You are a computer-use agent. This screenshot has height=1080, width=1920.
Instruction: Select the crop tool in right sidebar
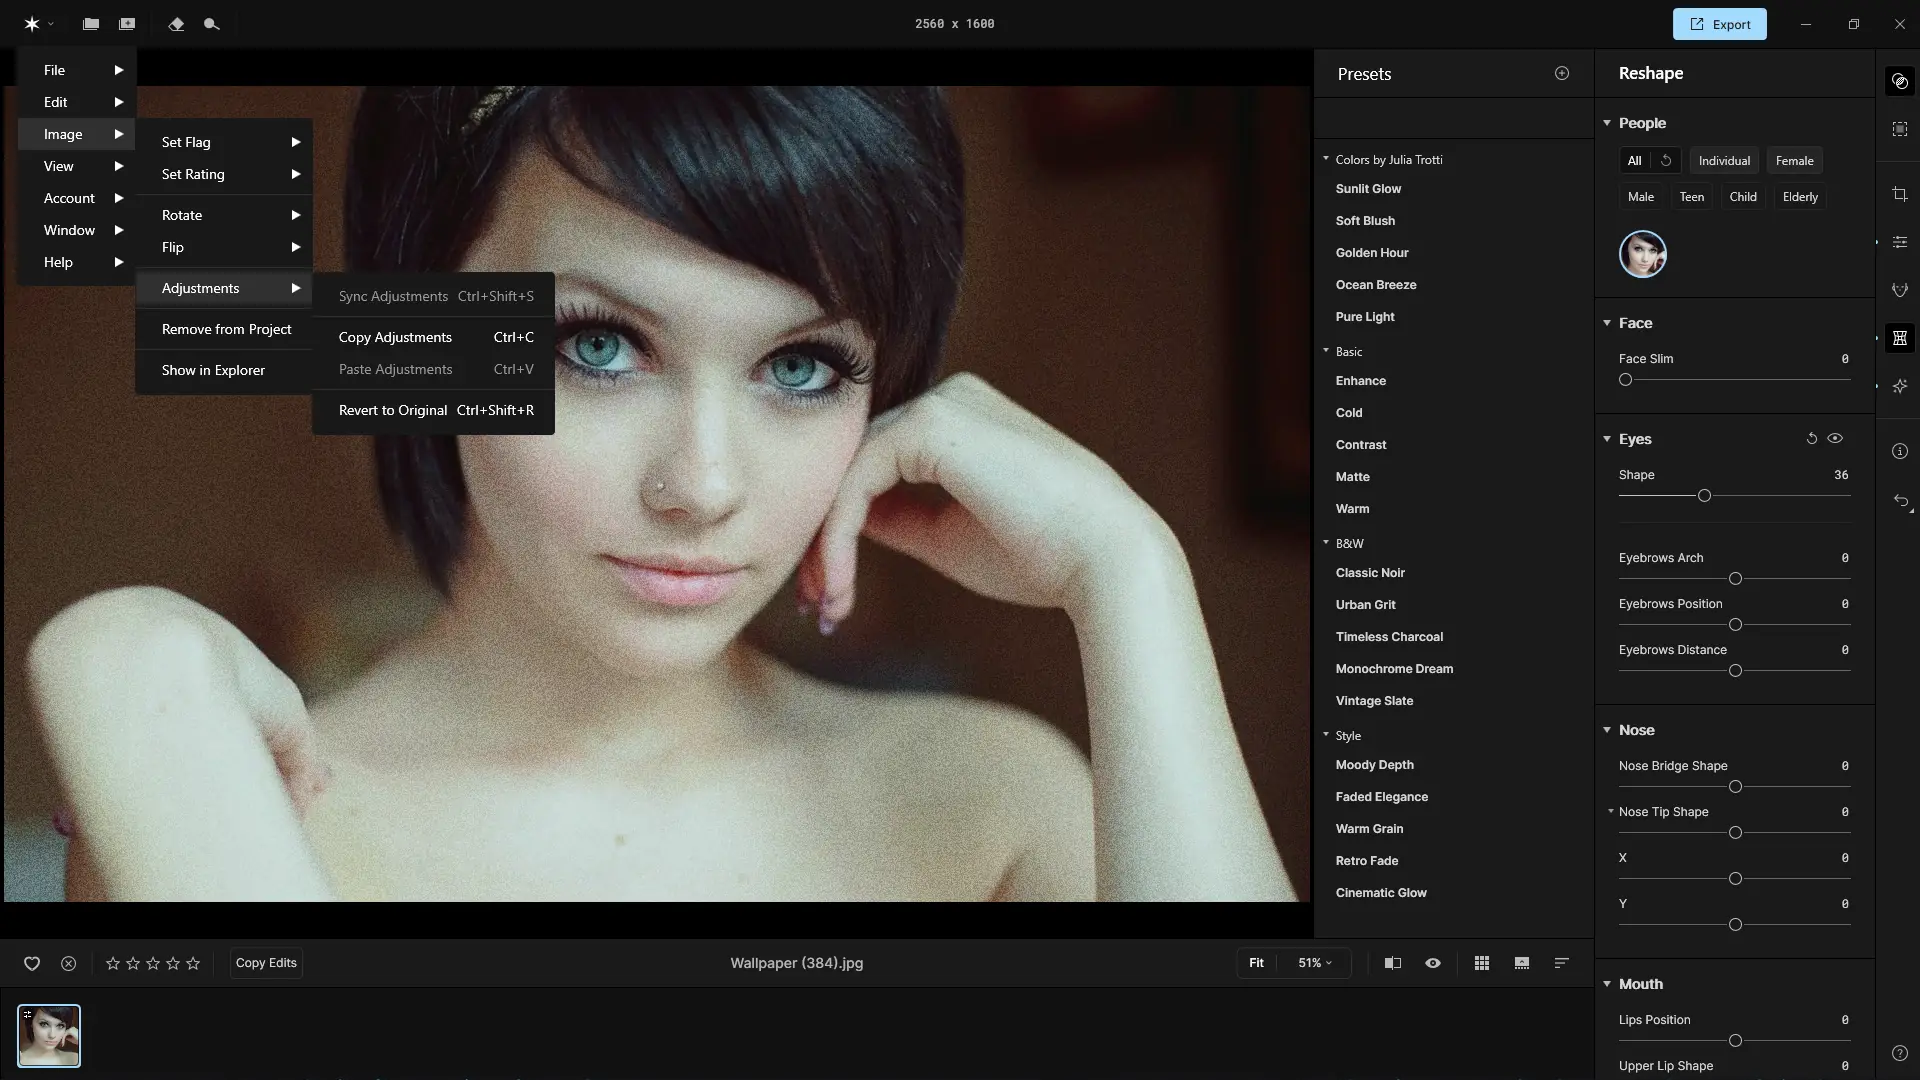(1900, 195)
